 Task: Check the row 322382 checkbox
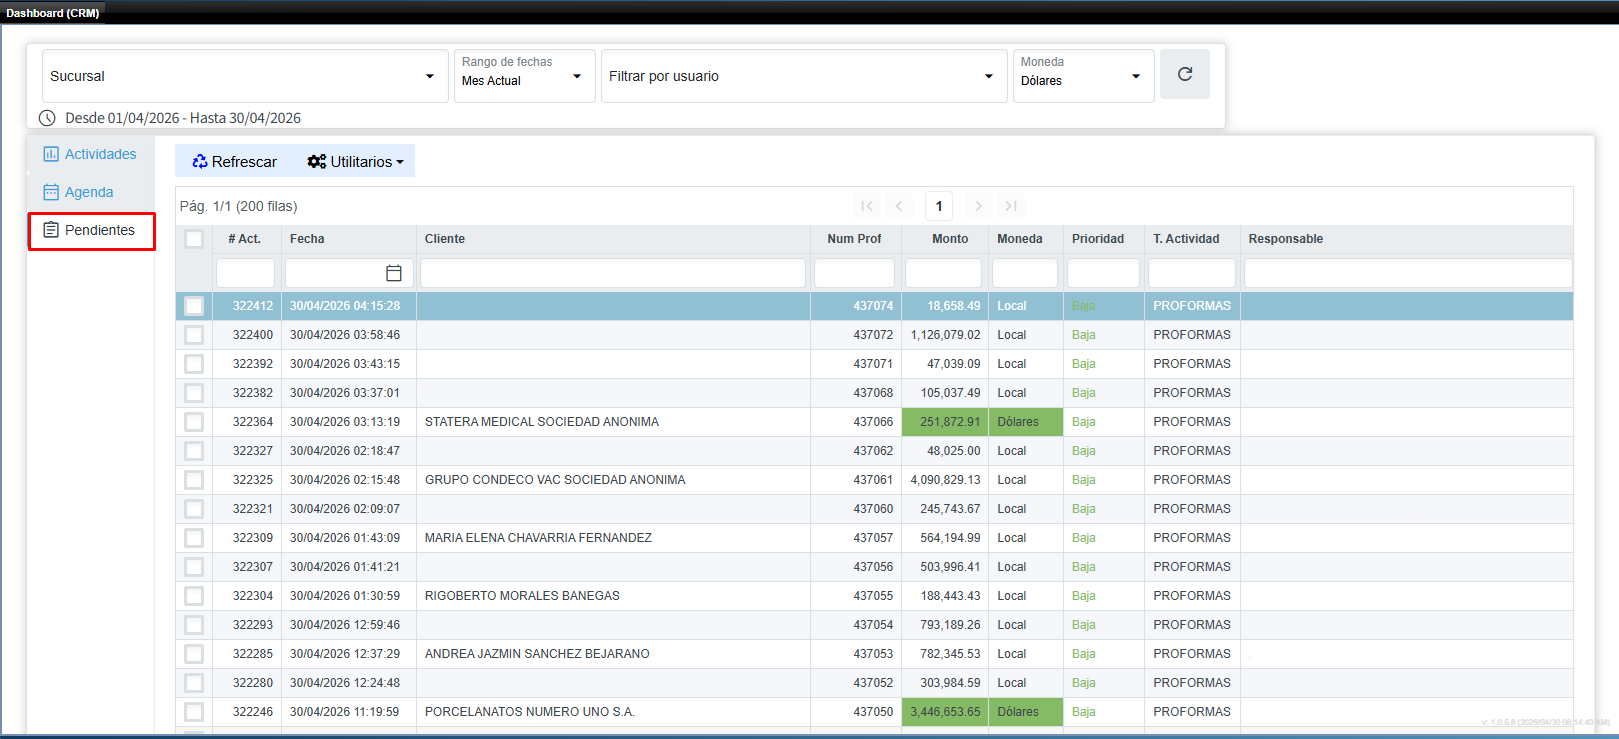tap(194, 393)
